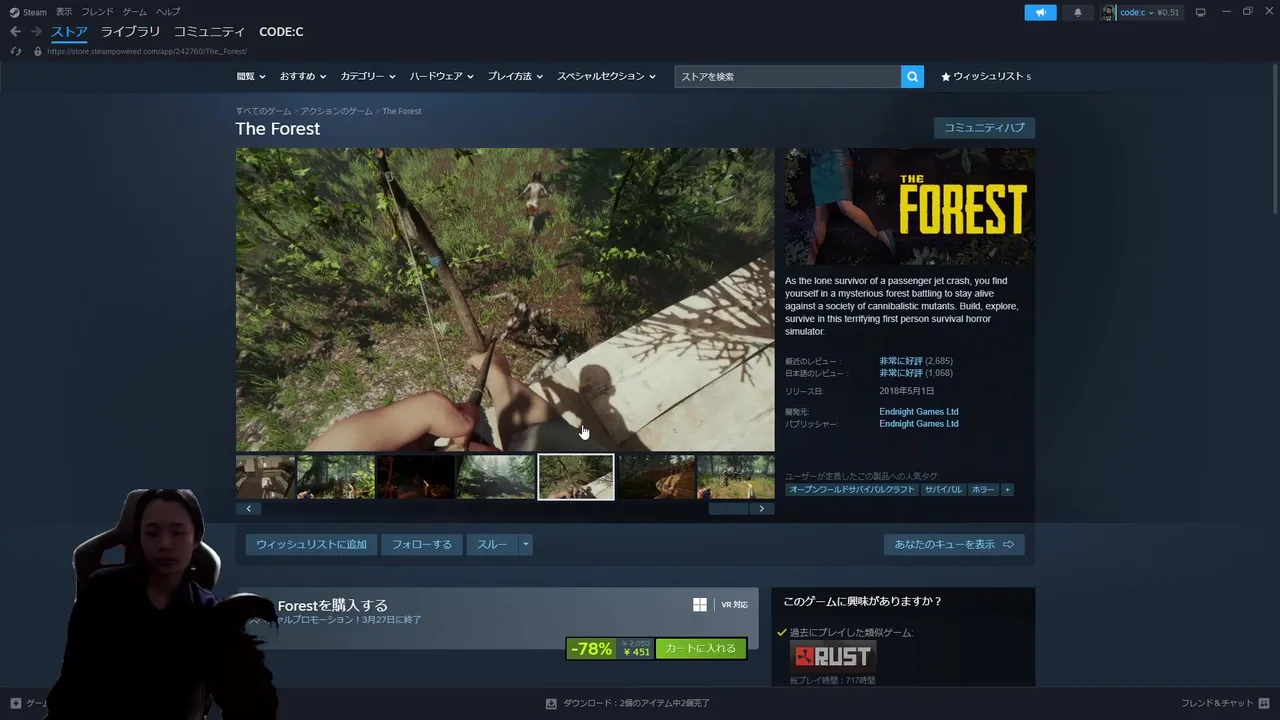Open the フレンド menu
The height and width of the screenshot is (720, 1280).
point(98,12)
